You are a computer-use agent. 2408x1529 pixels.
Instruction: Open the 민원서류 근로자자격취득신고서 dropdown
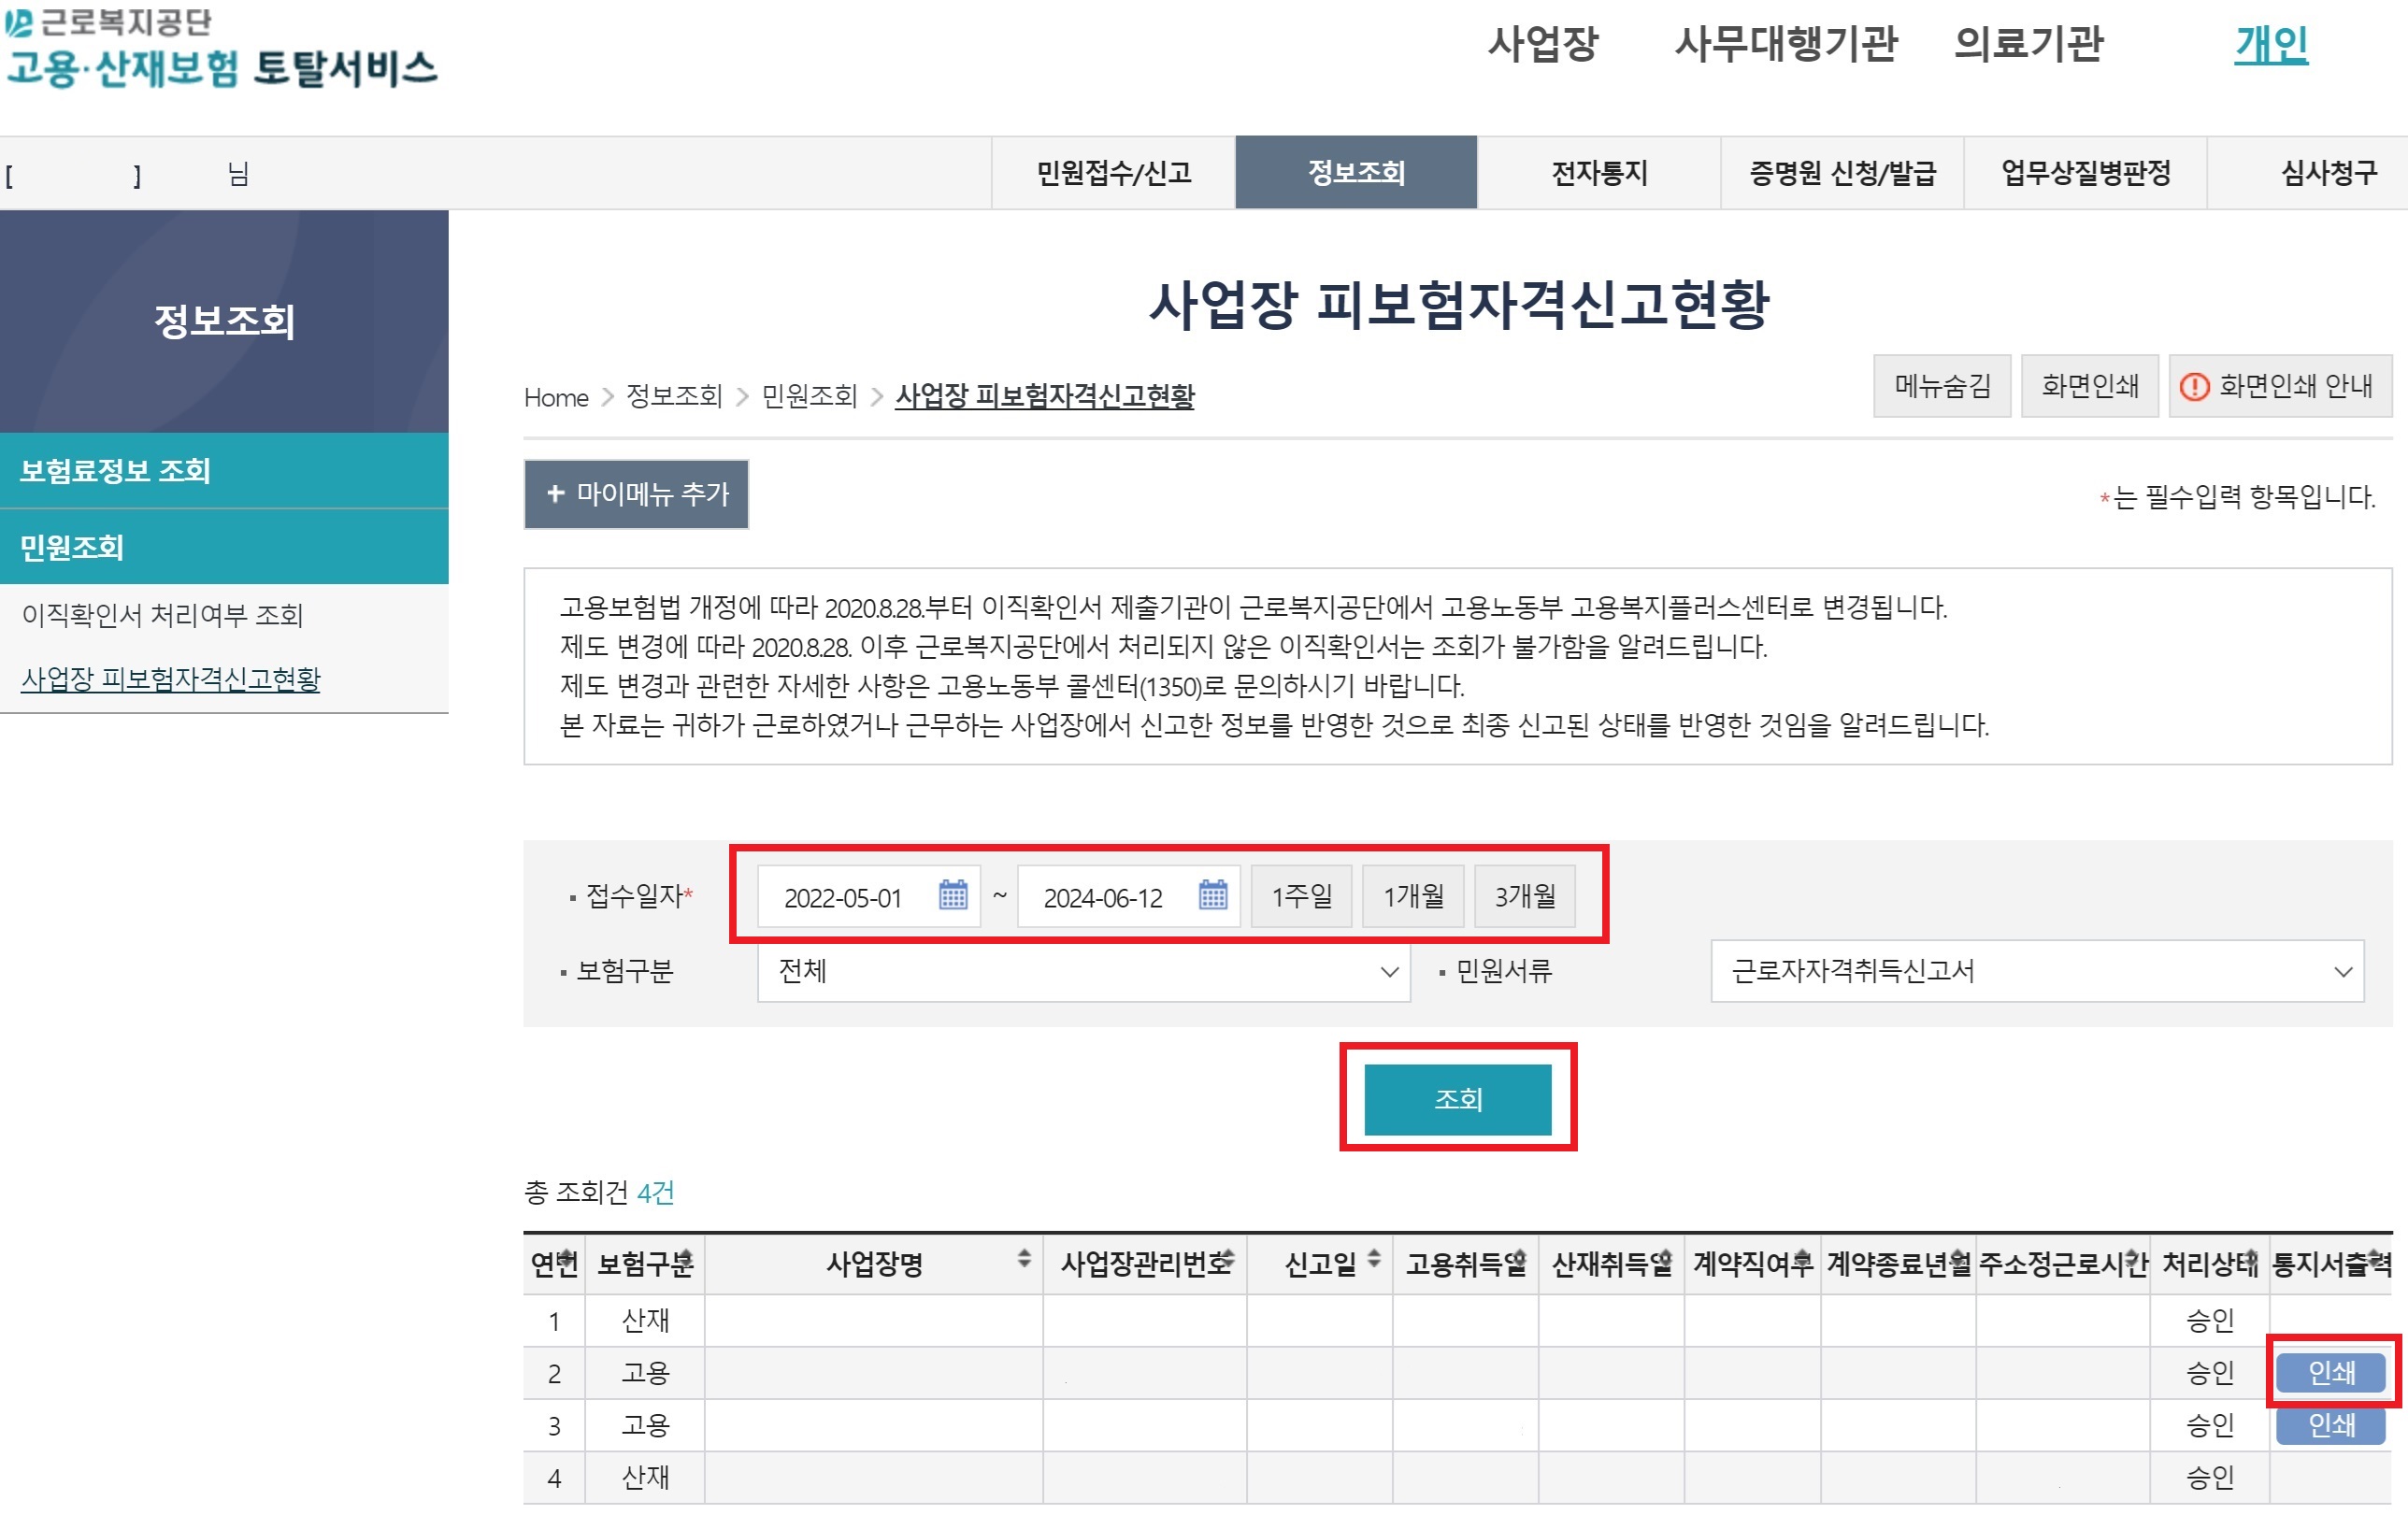coord(2036,971)
